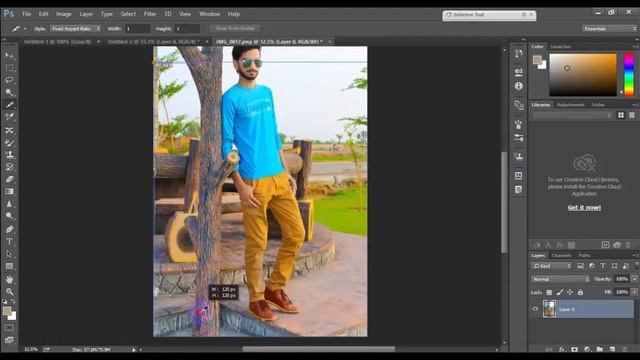The width and height of the screenshot is (640, 360).
Task: Select the Lasso tool
Action: click(9, 80)
